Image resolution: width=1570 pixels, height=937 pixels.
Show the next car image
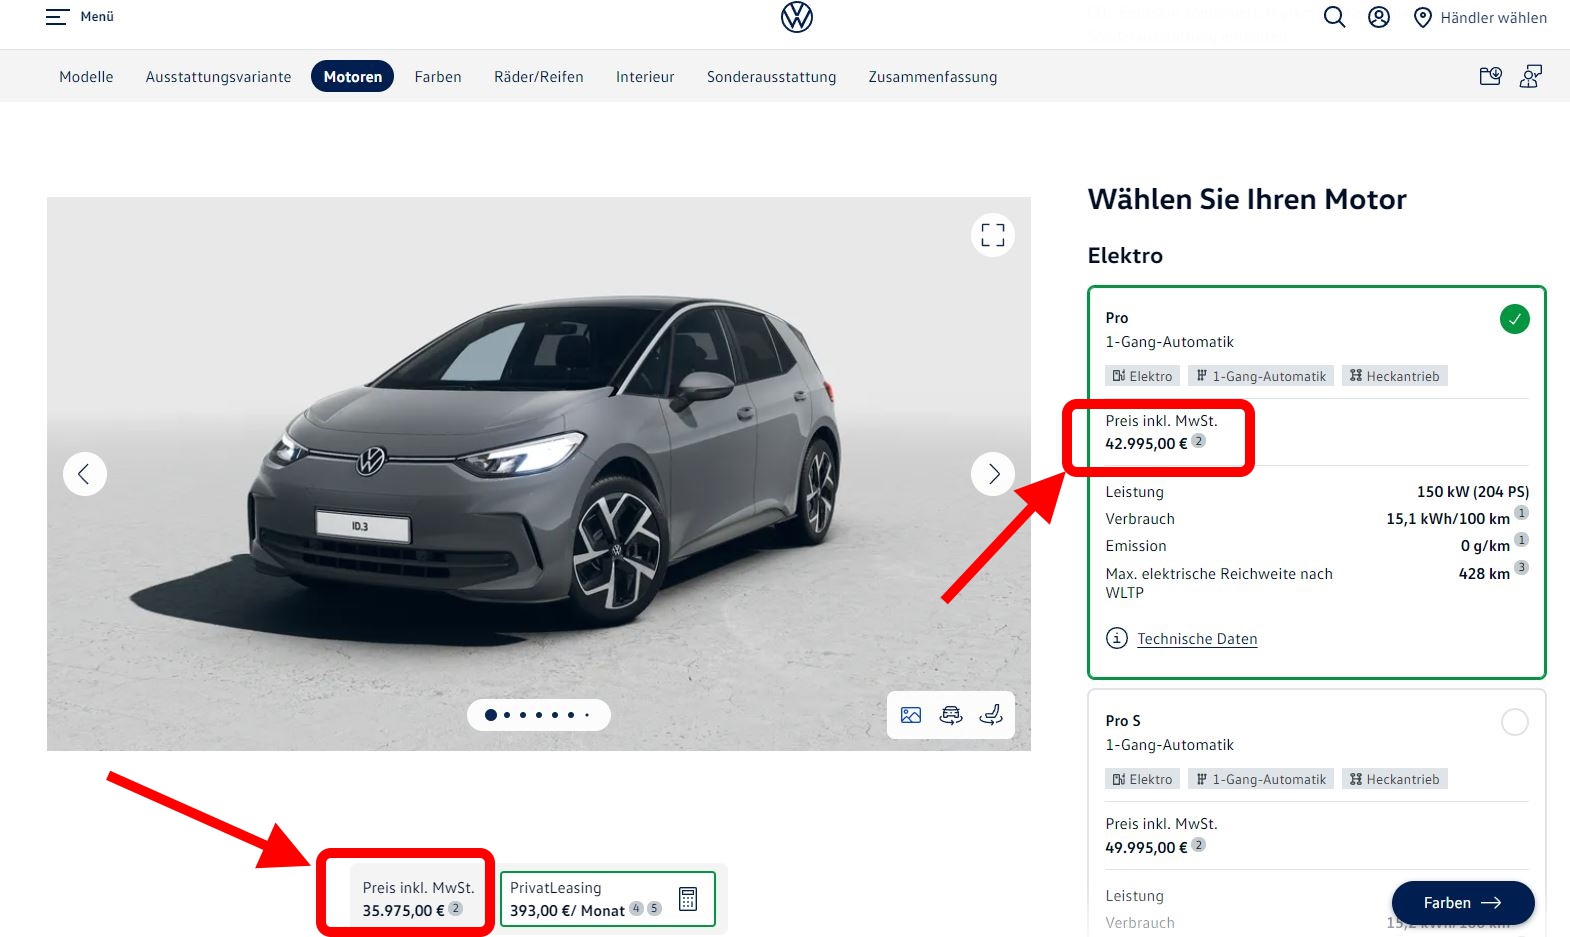(993, 474)
